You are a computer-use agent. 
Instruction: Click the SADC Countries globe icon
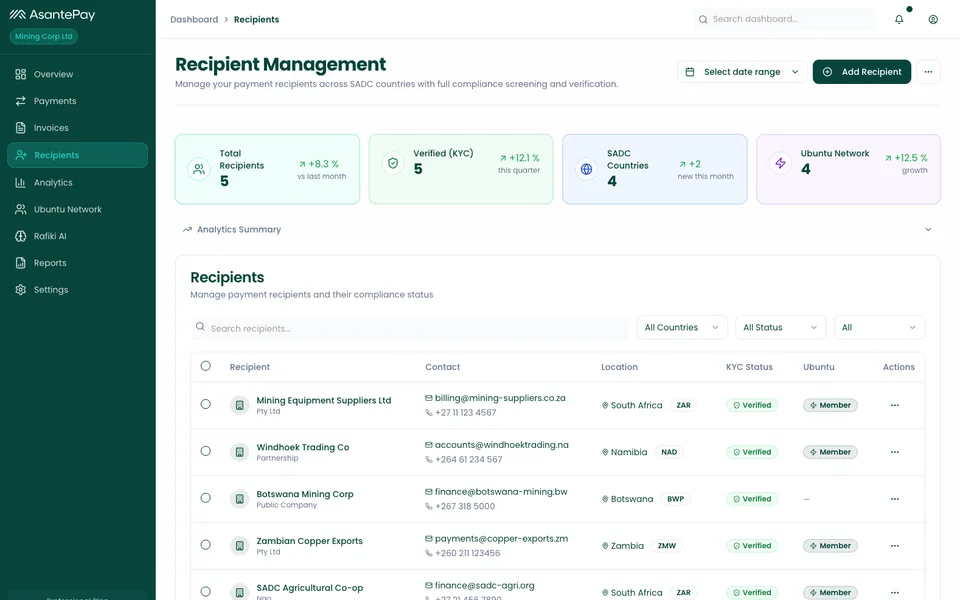click(x=587, y=169)
